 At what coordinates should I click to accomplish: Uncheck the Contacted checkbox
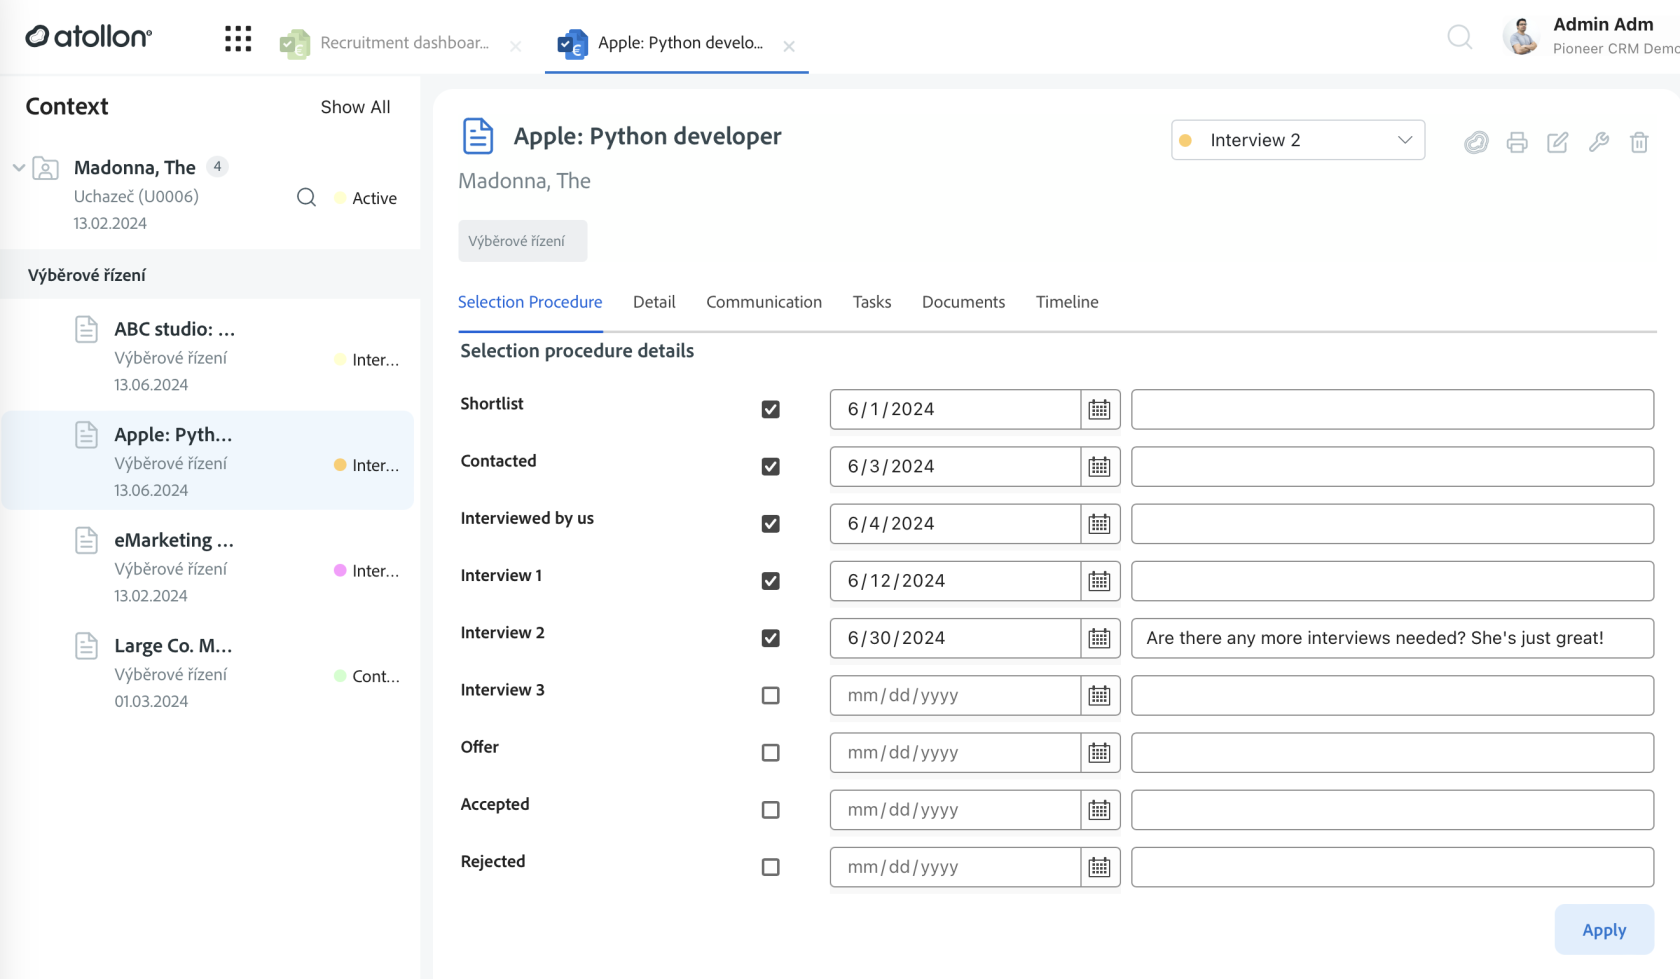coord(770,466)
